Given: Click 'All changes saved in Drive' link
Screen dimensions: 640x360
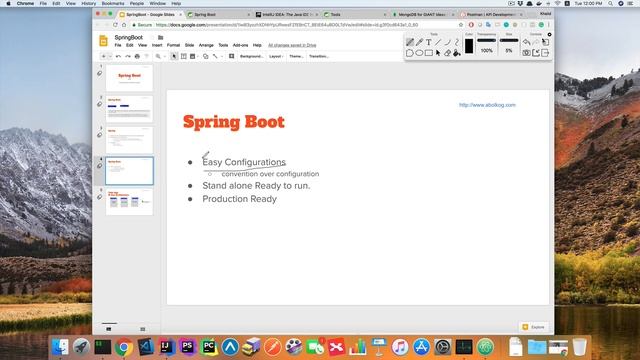Looking at the screenshot, I should point(292,45).
